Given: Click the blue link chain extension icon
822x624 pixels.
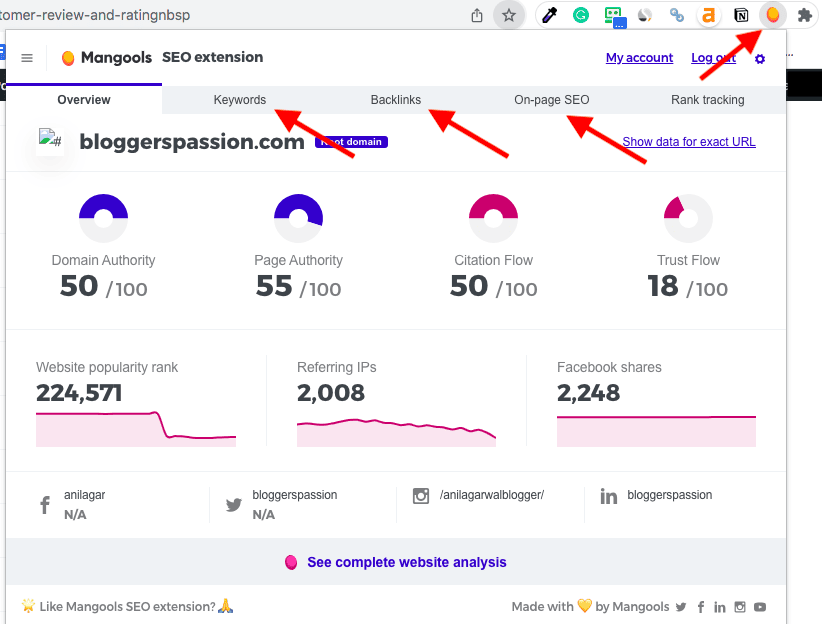Looking at the screenshot, I should [677, 15].
